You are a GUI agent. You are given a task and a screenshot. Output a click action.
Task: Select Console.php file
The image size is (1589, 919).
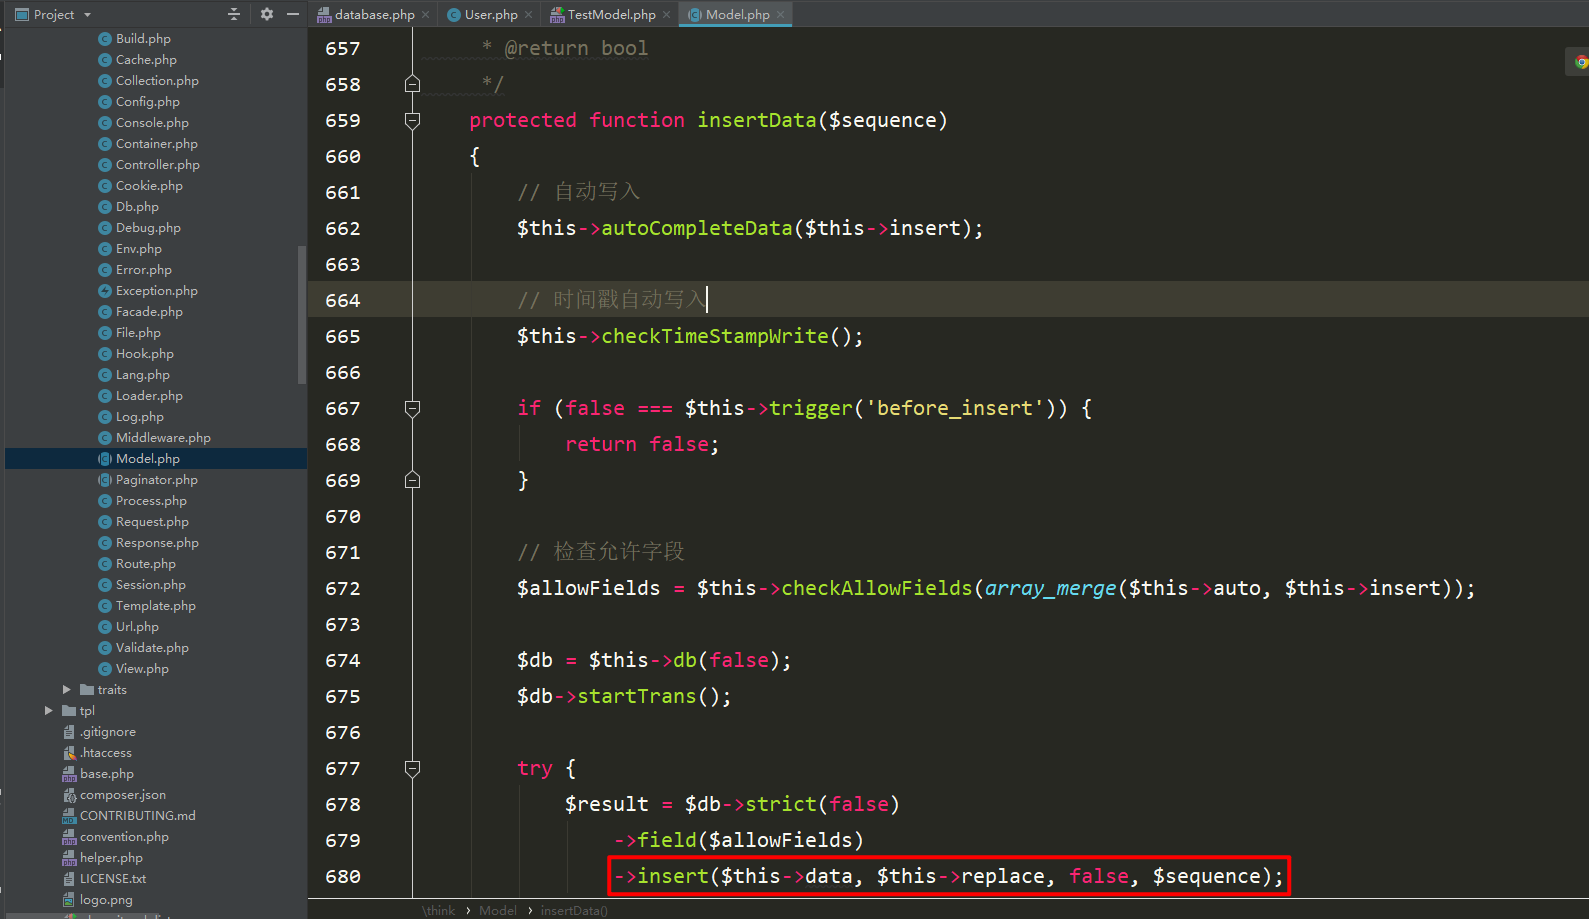(x=152, y=123)
